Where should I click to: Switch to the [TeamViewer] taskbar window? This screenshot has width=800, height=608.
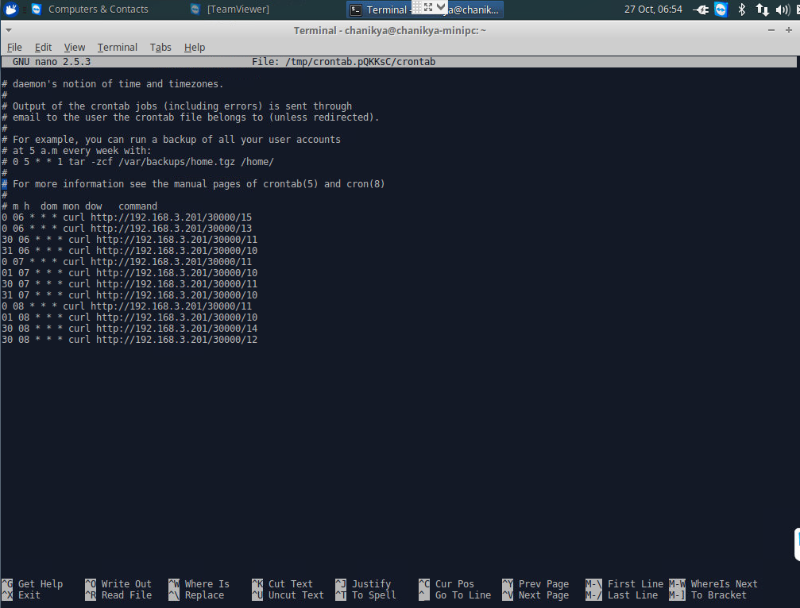click(x=230, y=9)
